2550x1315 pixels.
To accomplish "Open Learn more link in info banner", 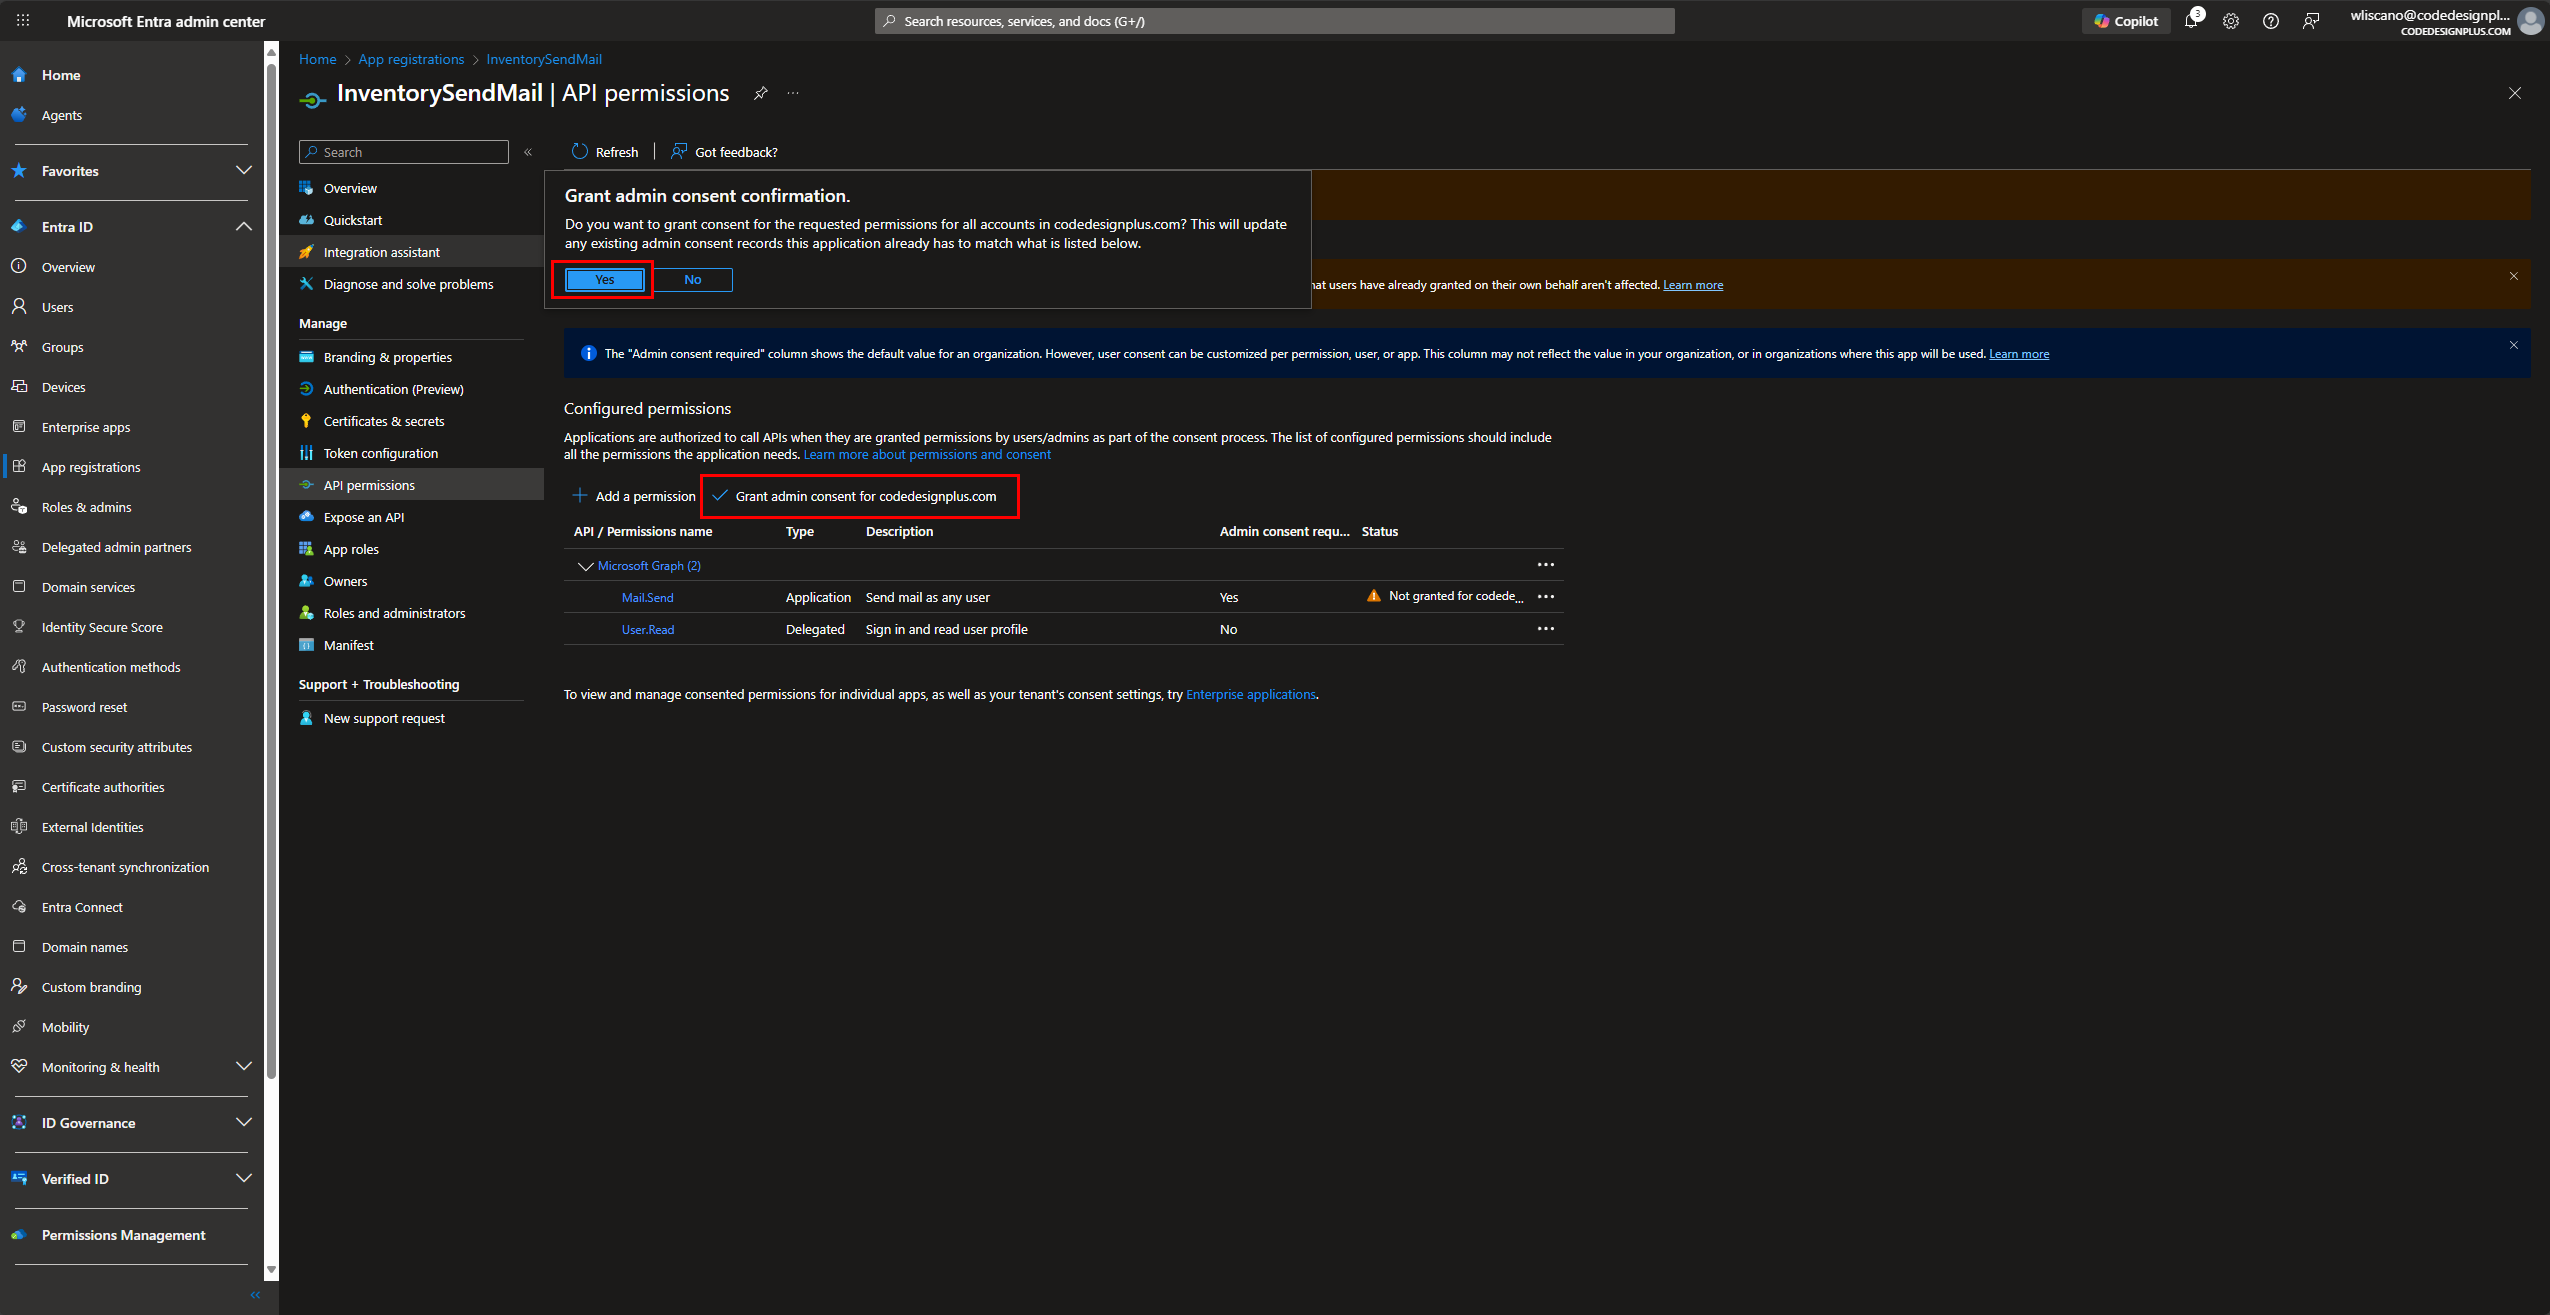I will 2018,354.
